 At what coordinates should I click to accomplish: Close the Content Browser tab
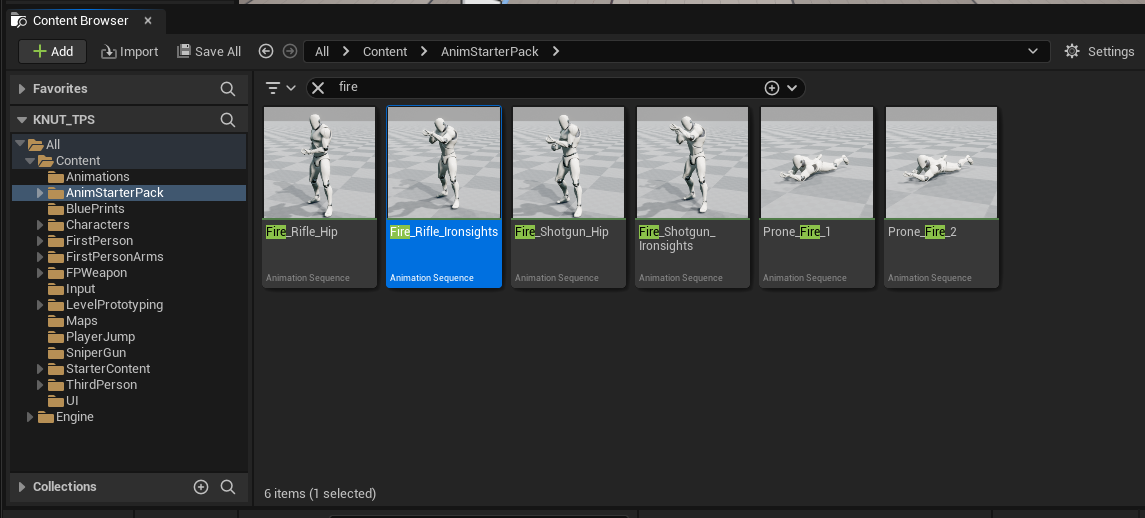point(148,20)
